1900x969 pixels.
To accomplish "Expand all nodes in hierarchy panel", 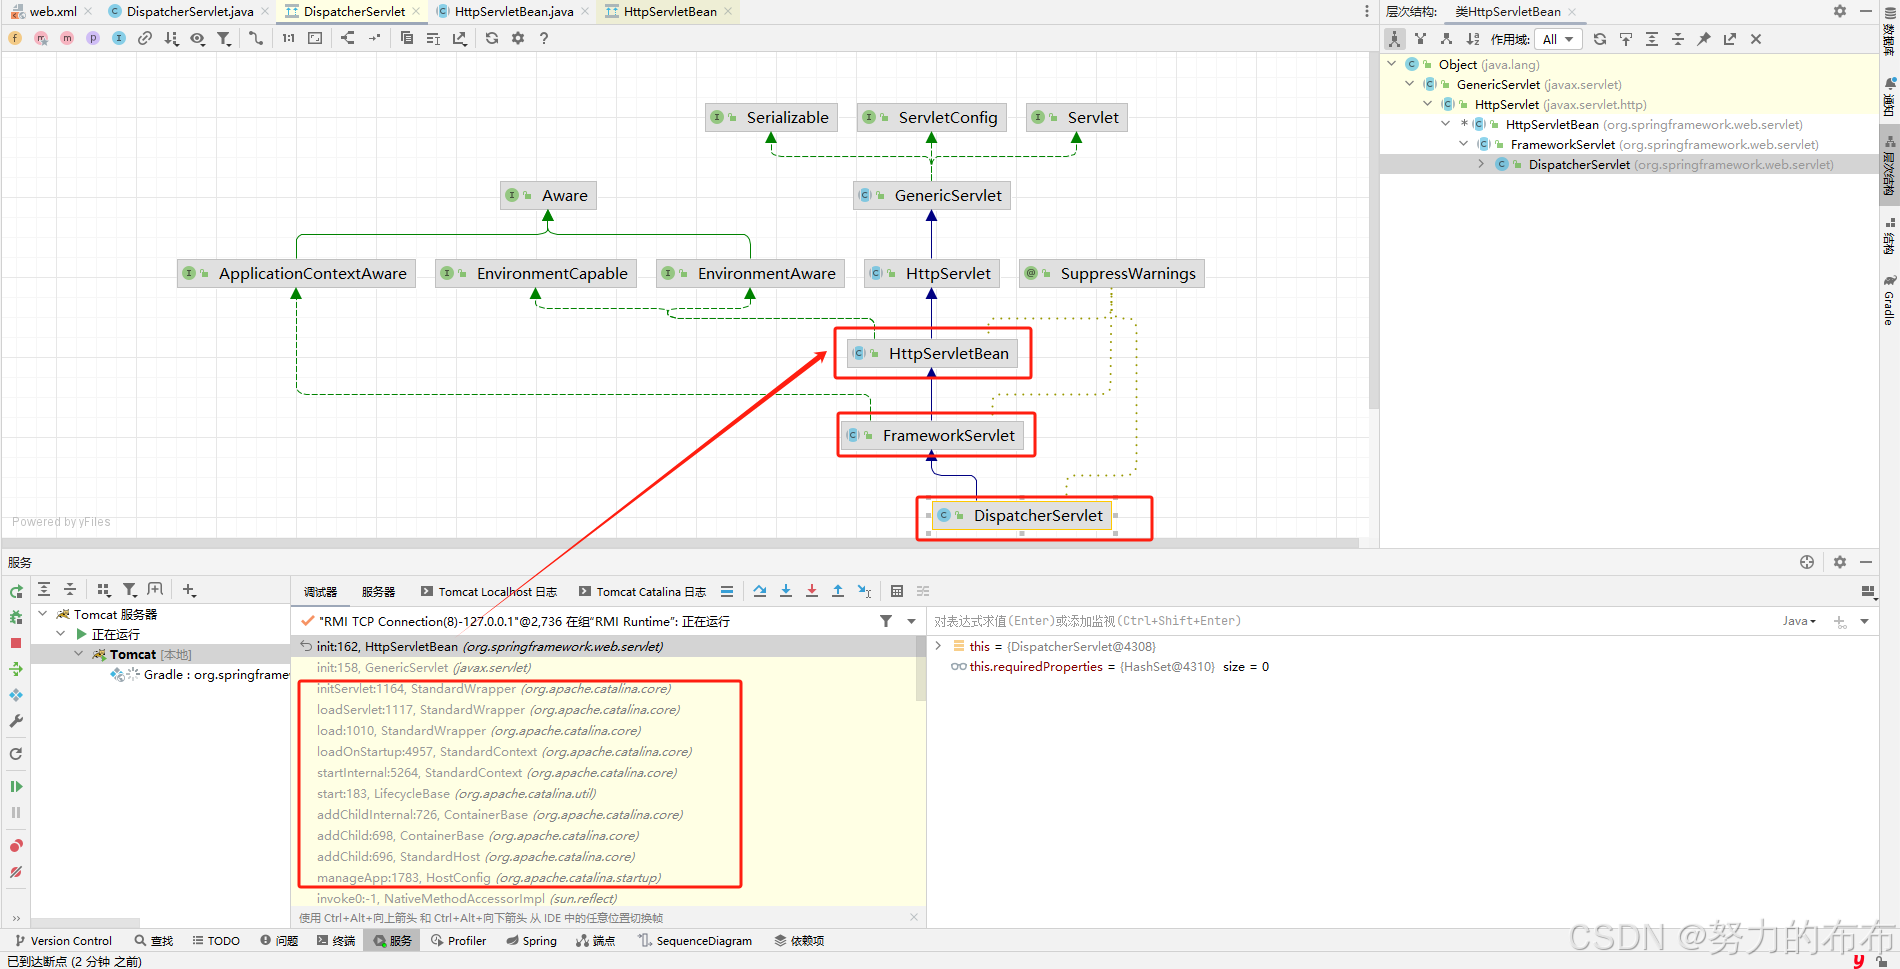I will (x=1652, y=39).
